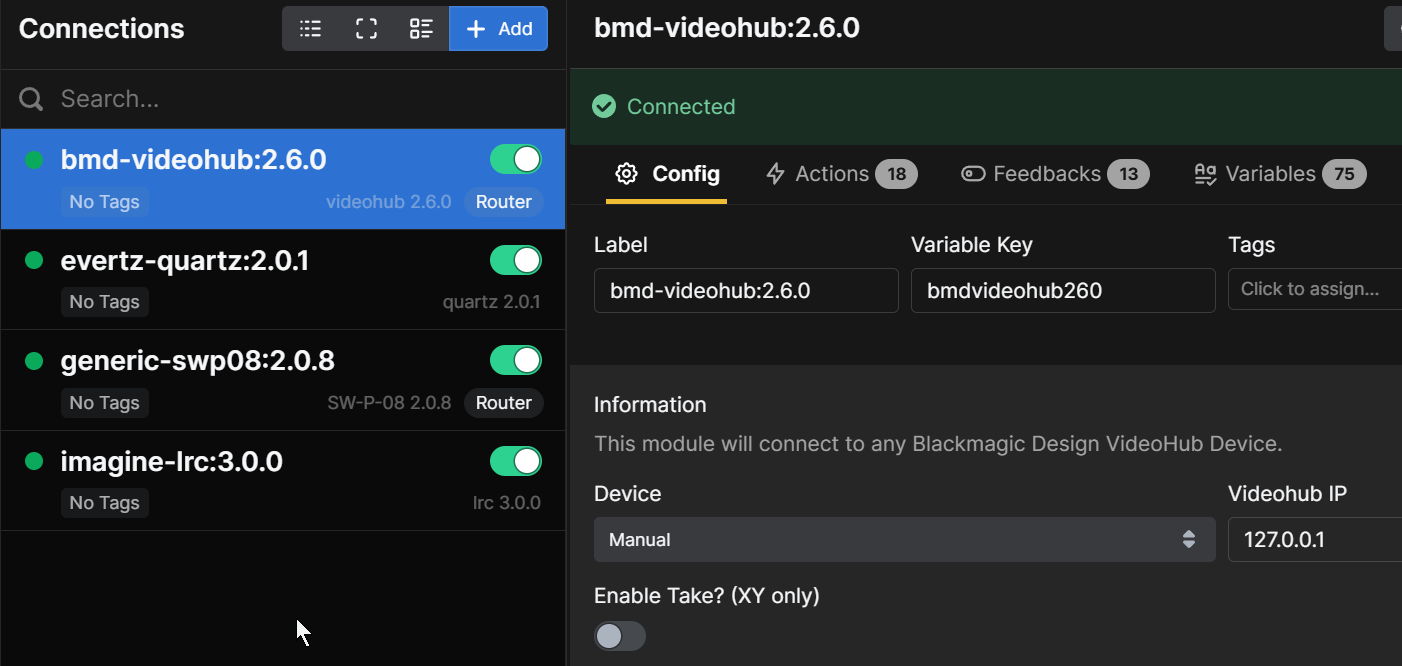Select the imagine-lrc:3.0.0 connection

click(283, 481)
